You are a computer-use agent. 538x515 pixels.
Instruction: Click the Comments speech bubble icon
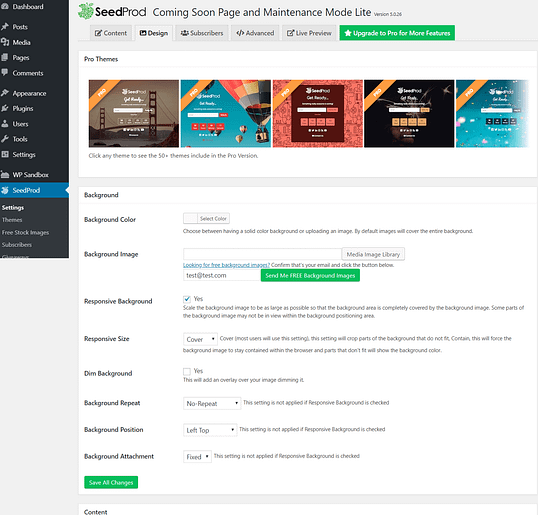click(x=5, y=72)
